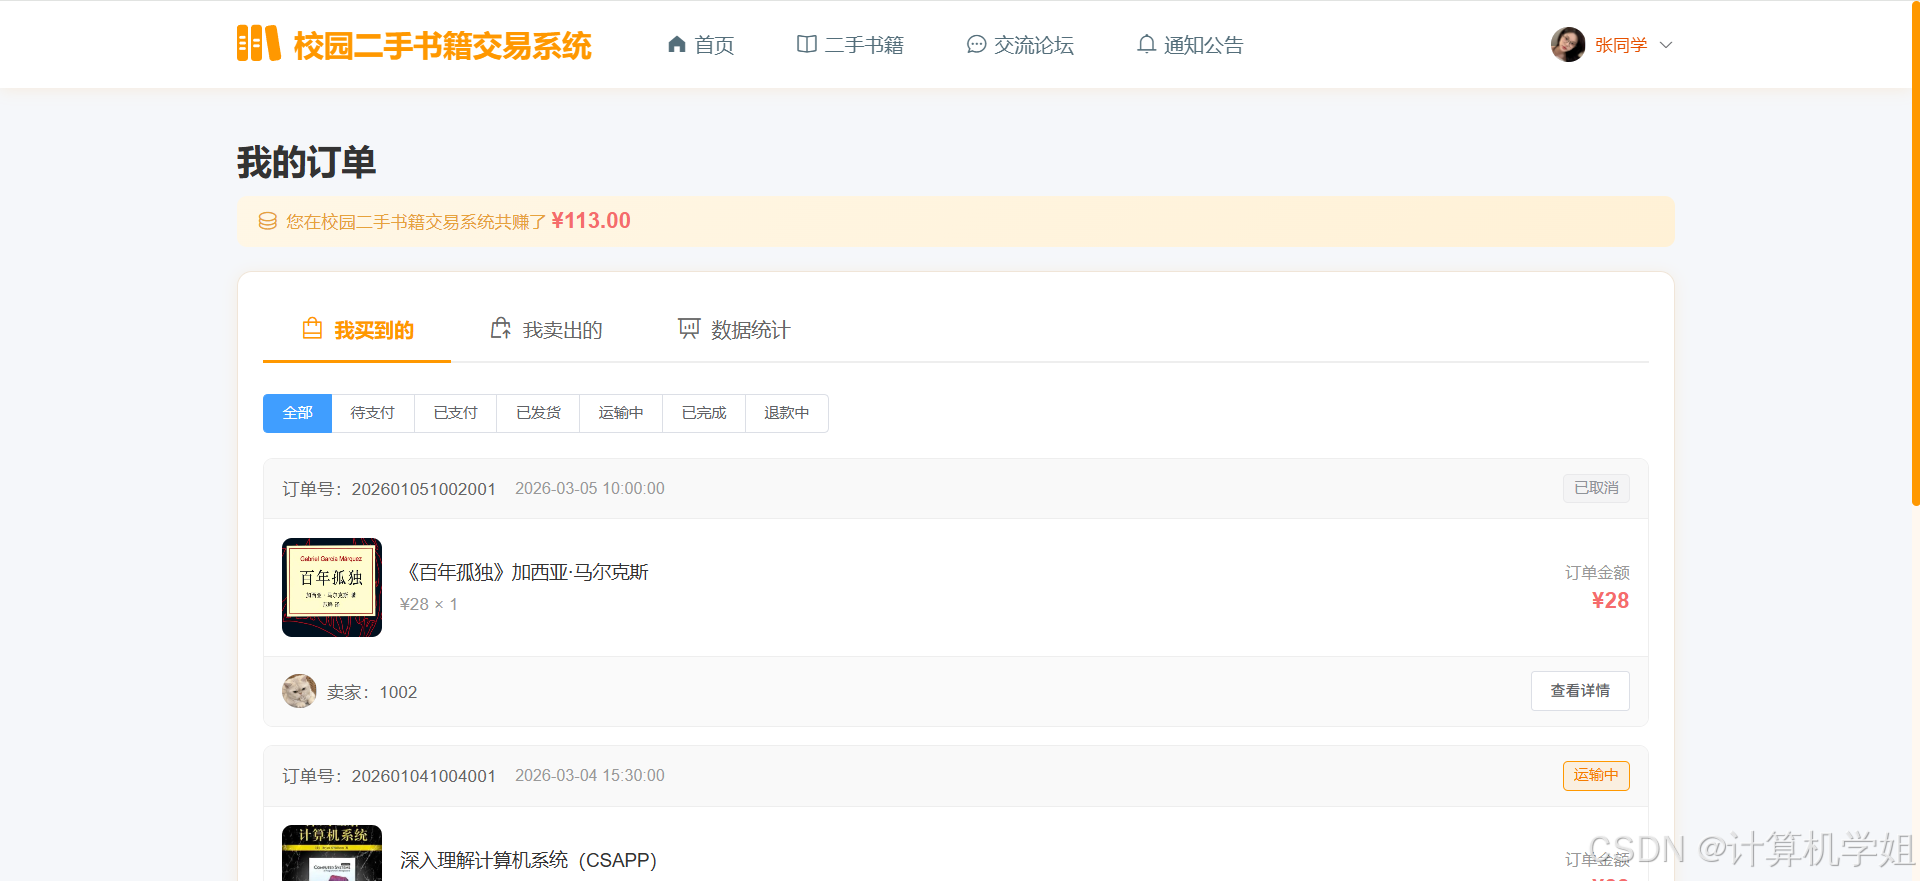Click the ¥28 order amount
Viewport: 1920px width, 881px height.
1610,600
